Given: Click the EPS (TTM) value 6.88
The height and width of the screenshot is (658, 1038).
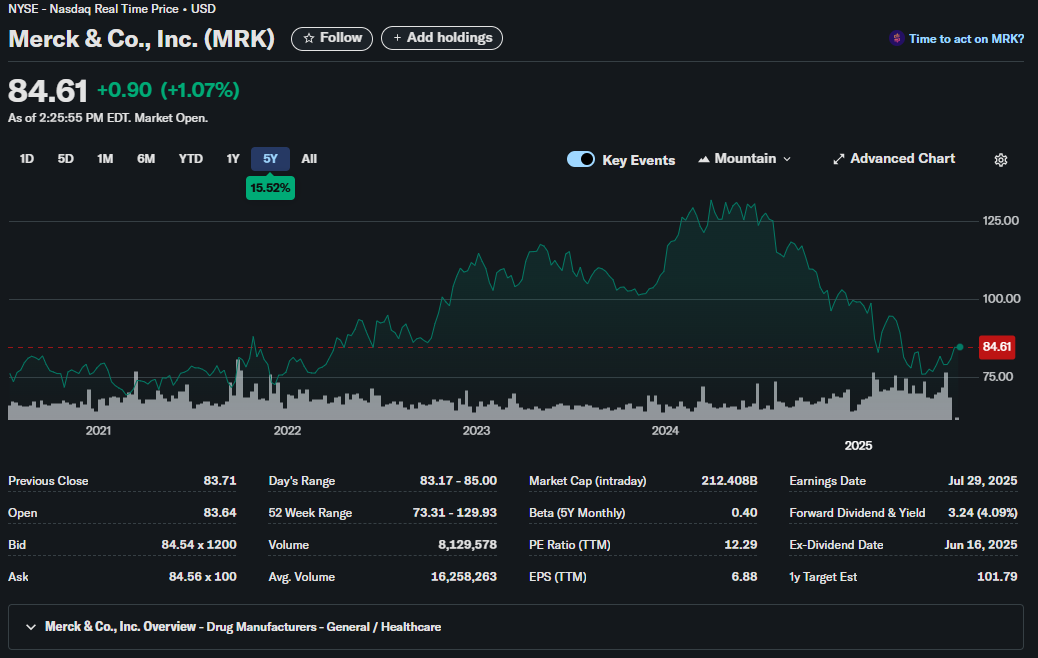Looking at the screenshot, I should point(744,577).
